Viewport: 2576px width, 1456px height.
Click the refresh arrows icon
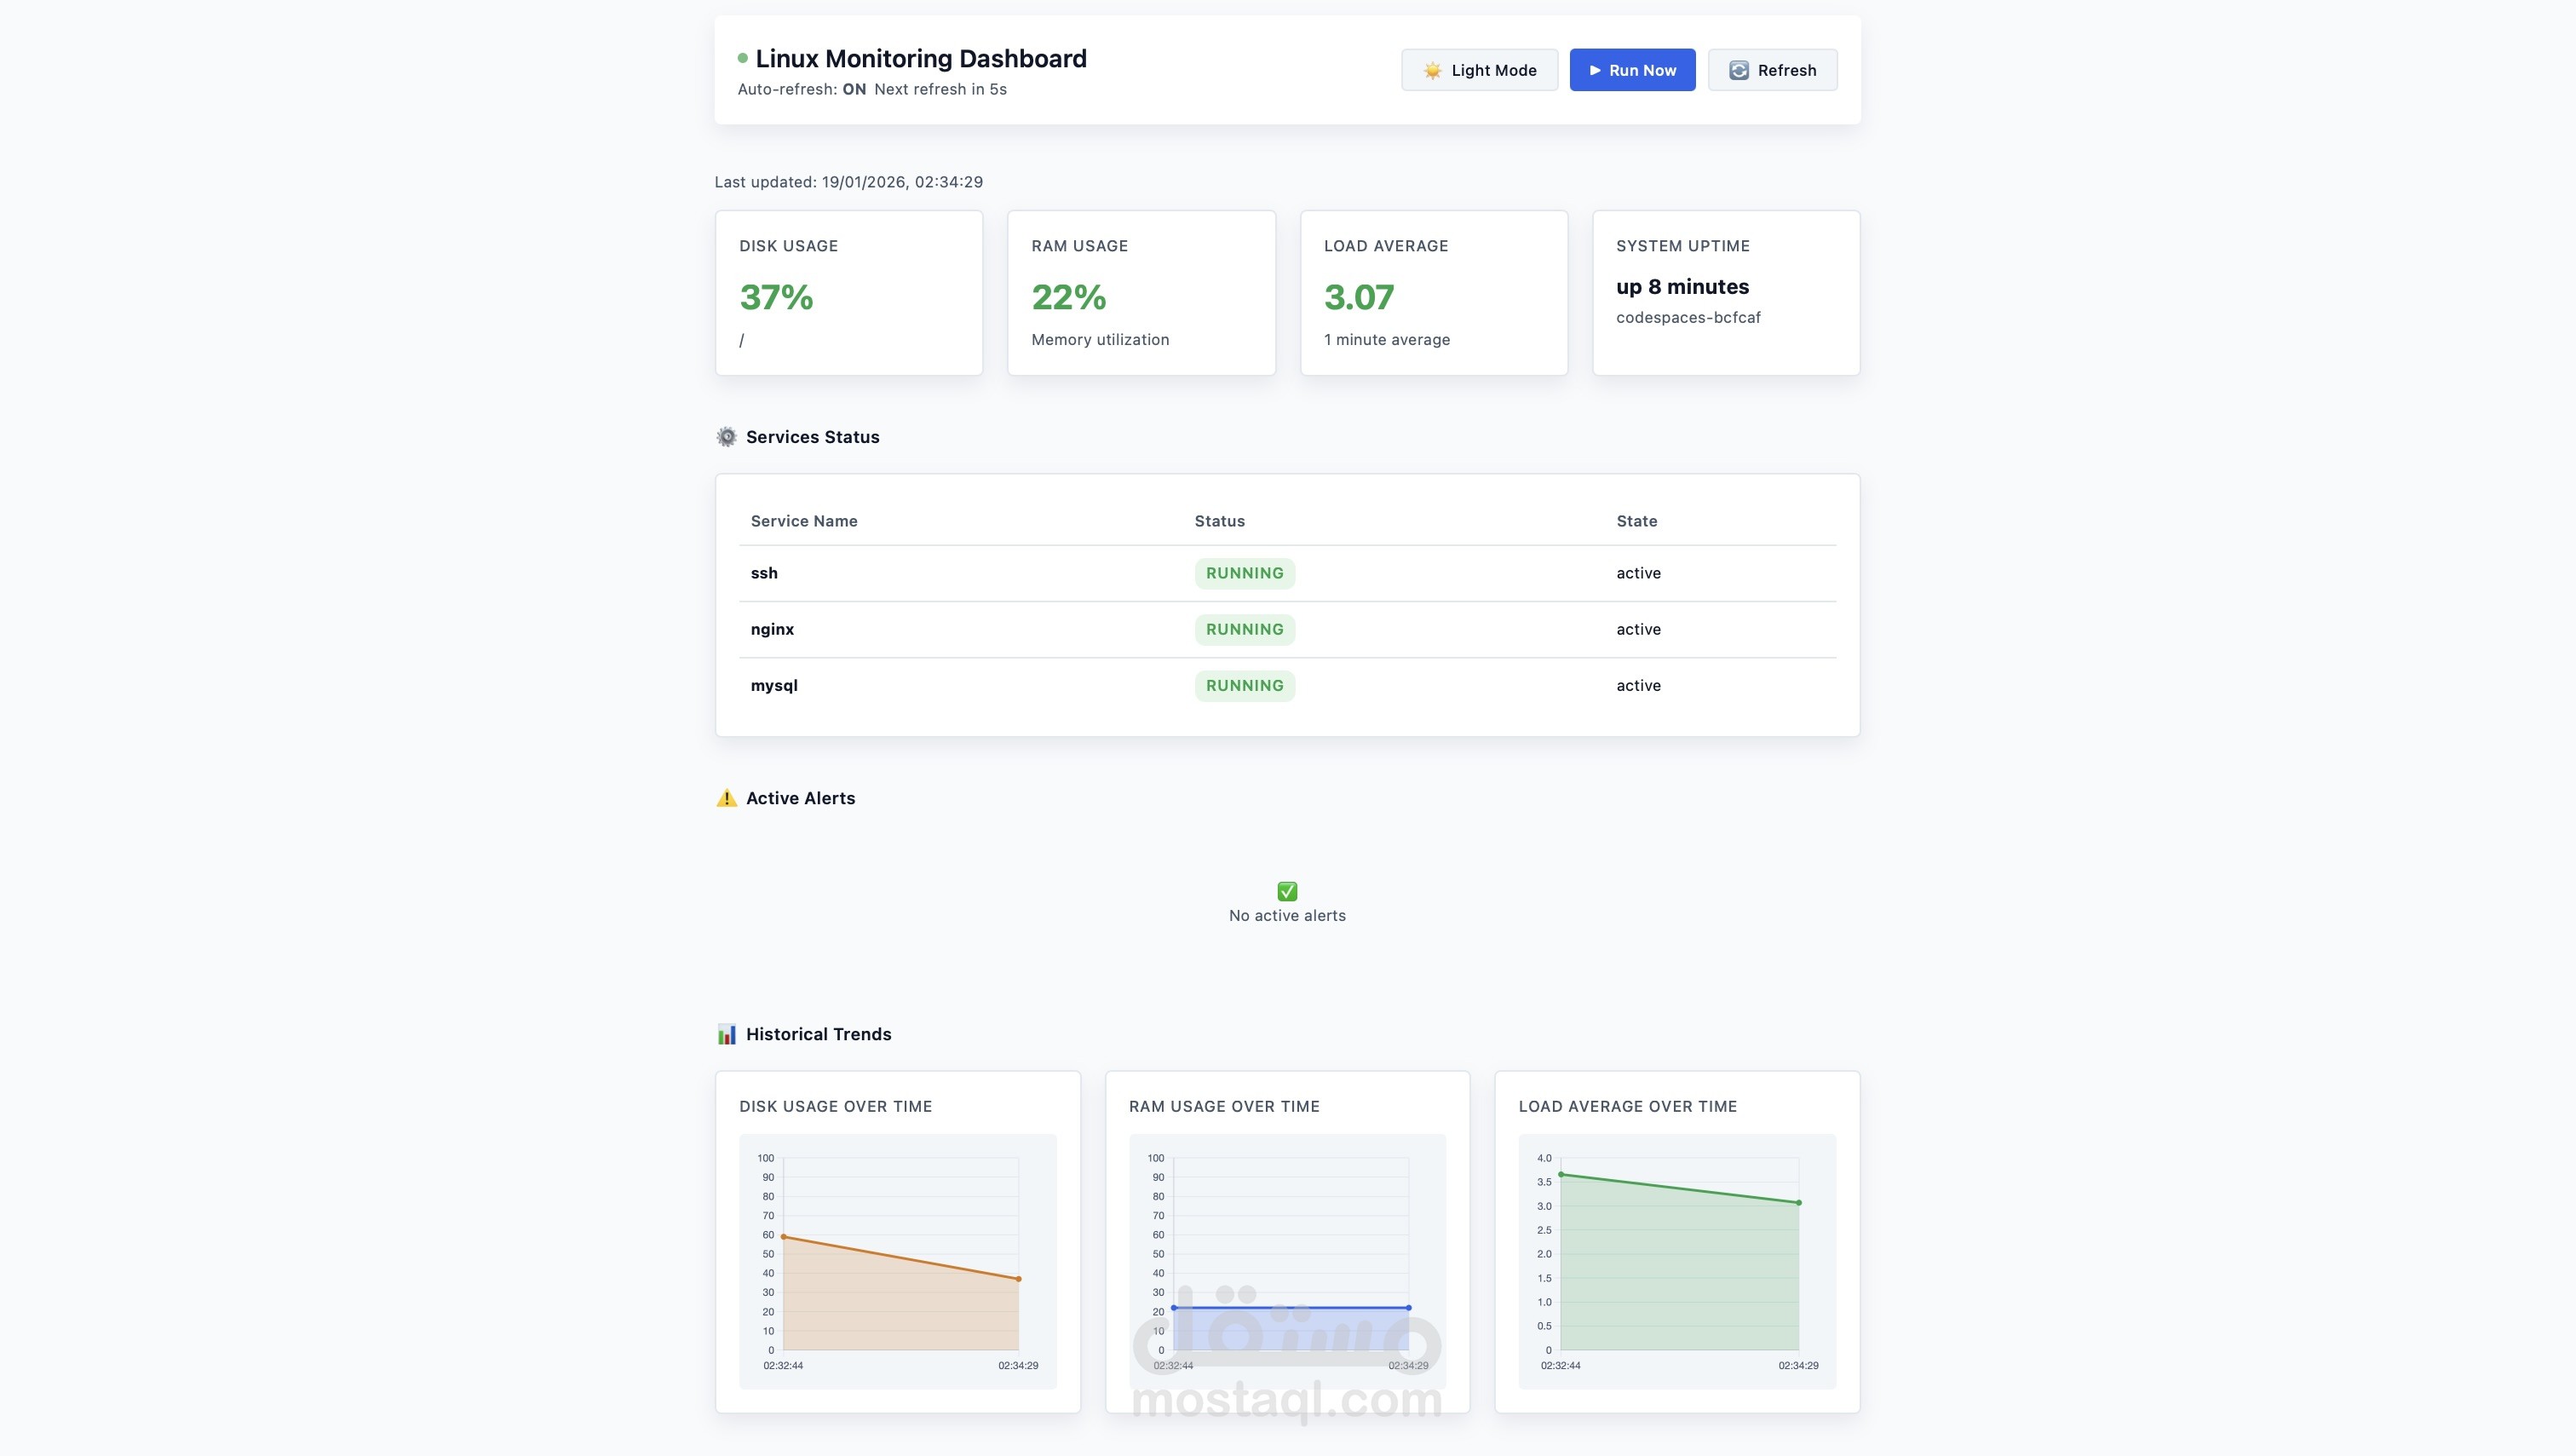tap(1738, 70)
